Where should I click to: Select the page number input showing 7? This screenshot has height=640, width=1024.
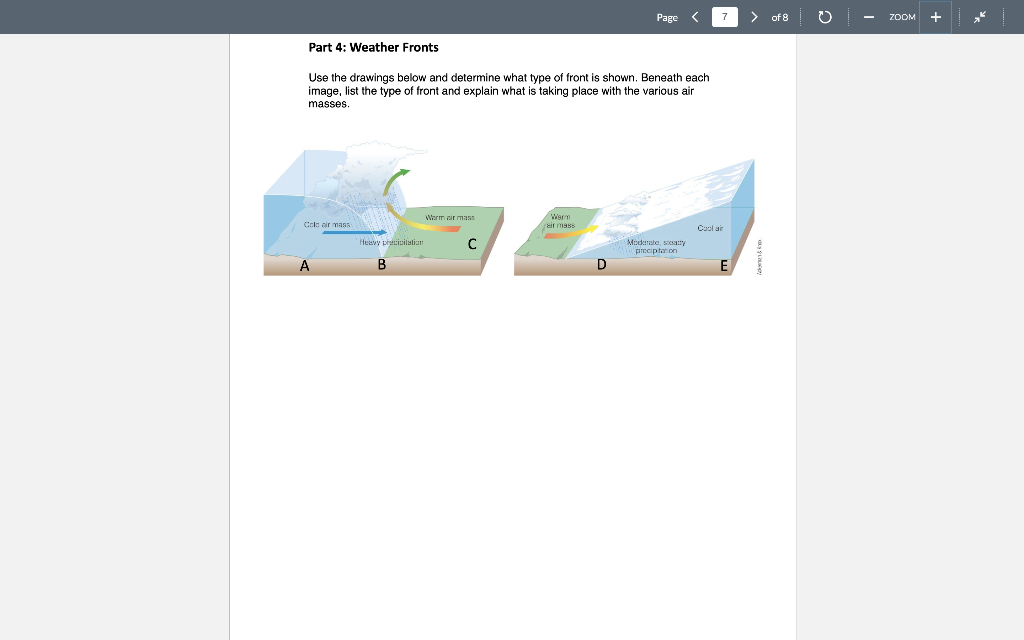(x=723, y=16)
